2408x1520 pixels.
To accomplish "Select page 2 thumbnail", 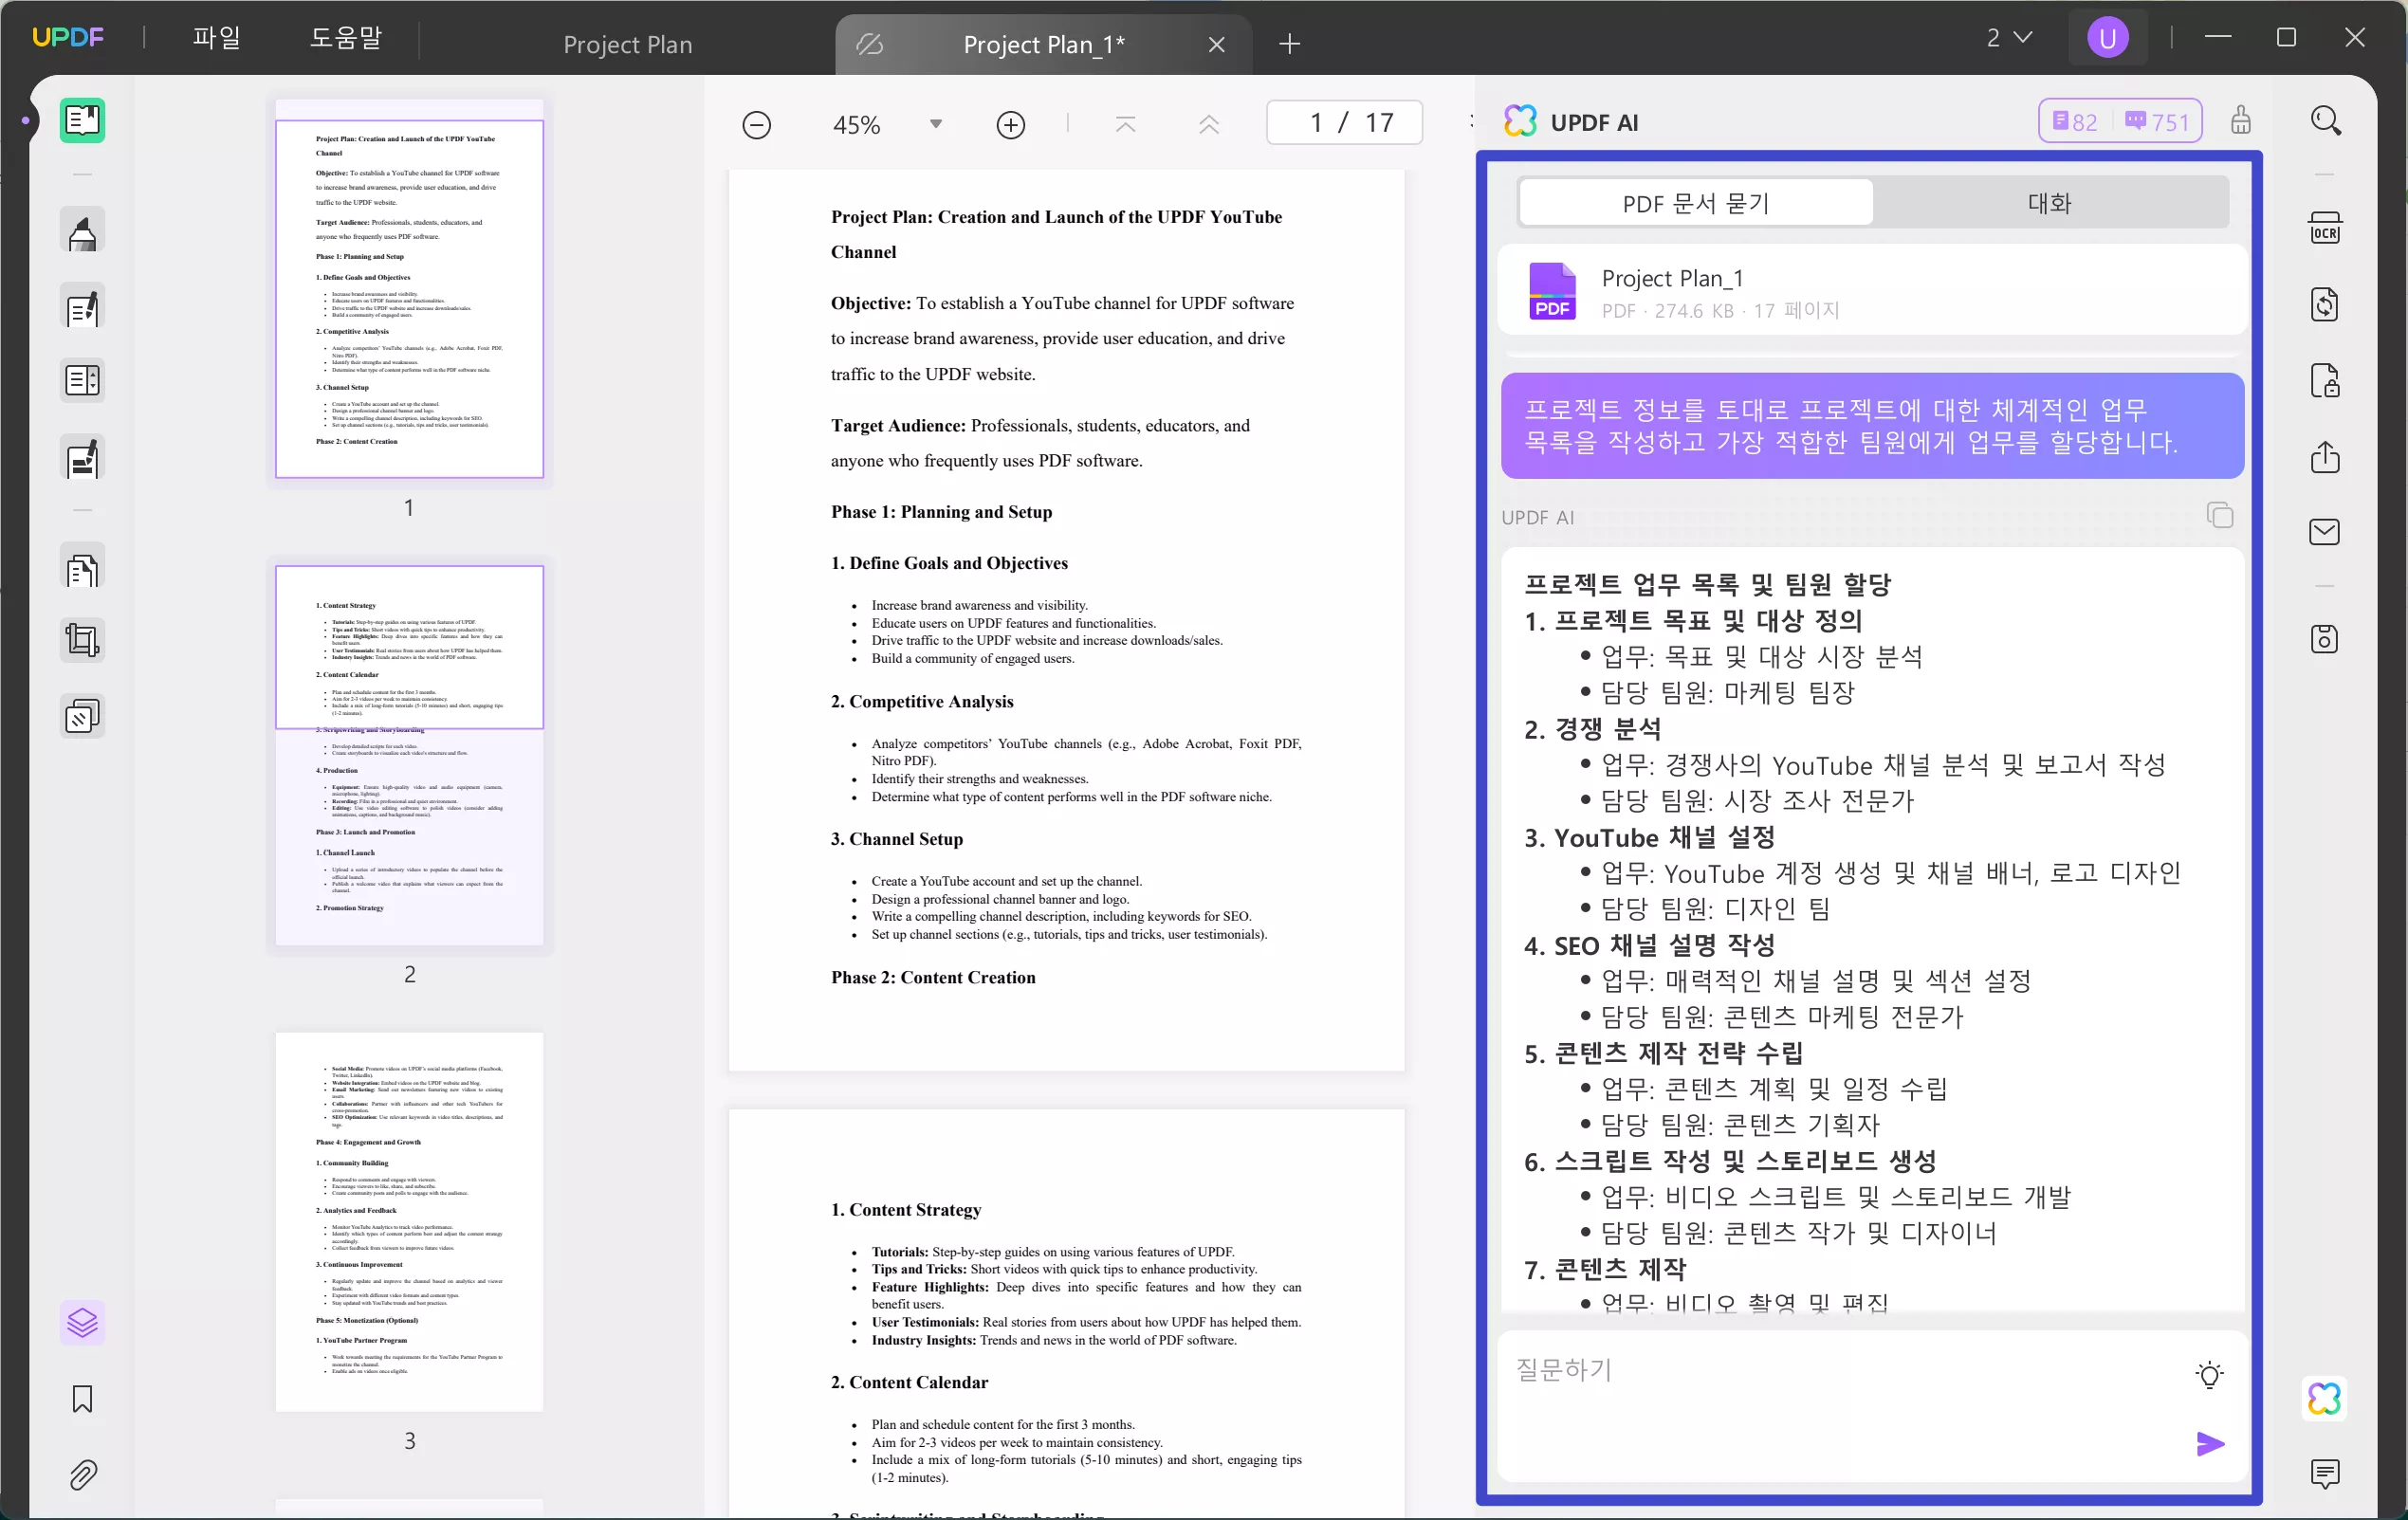I will [410, 755].
